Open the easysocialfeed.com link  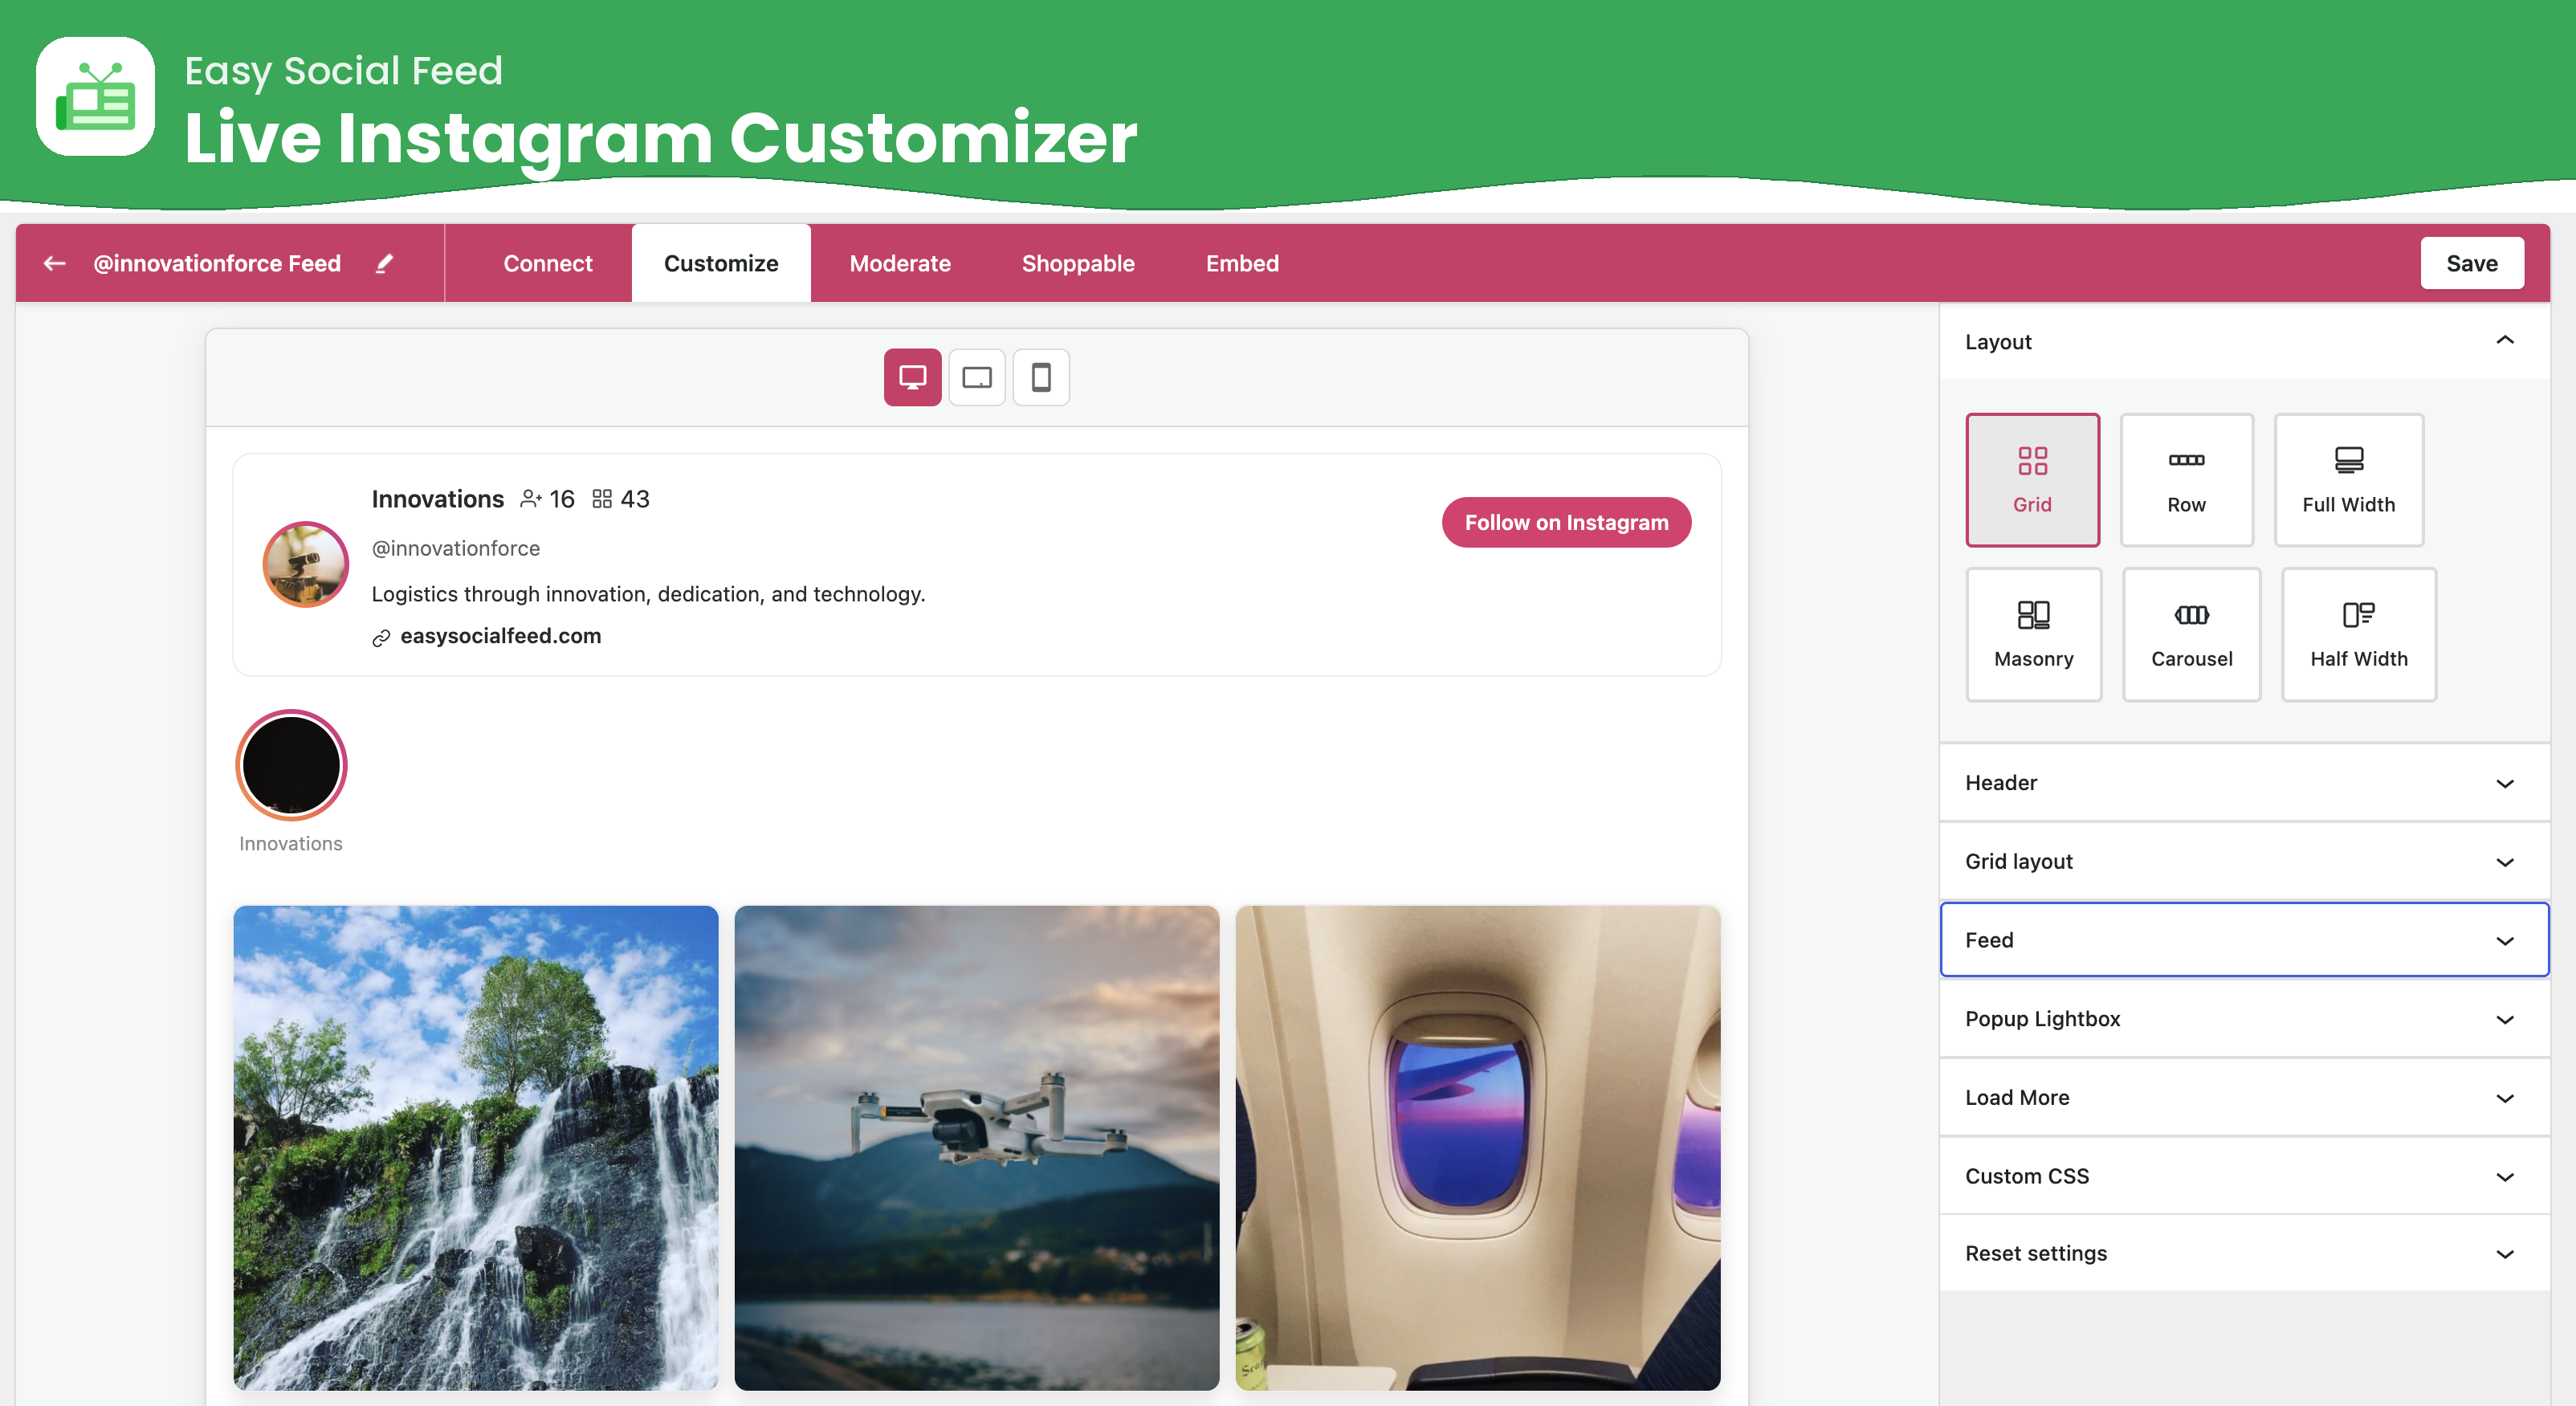[x=500, y=636]
